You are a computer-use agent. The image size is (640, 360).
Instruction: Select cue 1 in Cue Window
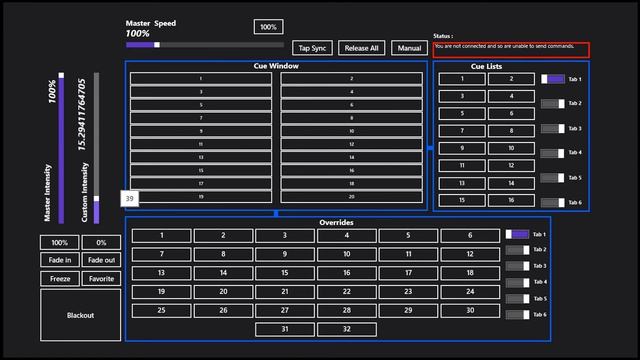201,78
